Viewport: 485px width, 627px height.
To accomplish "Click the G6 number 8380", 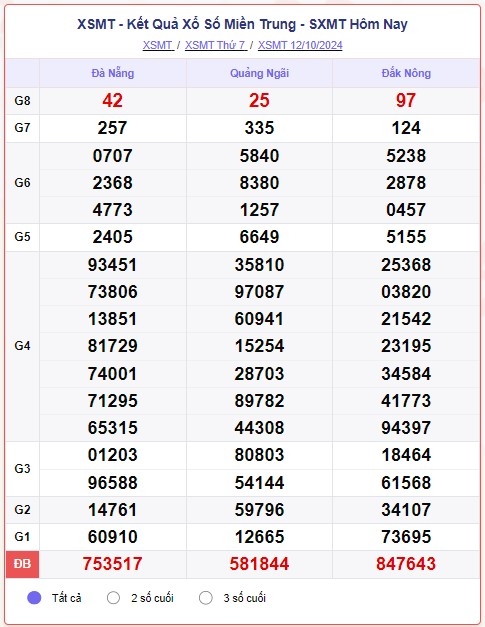I will point(259,183).
